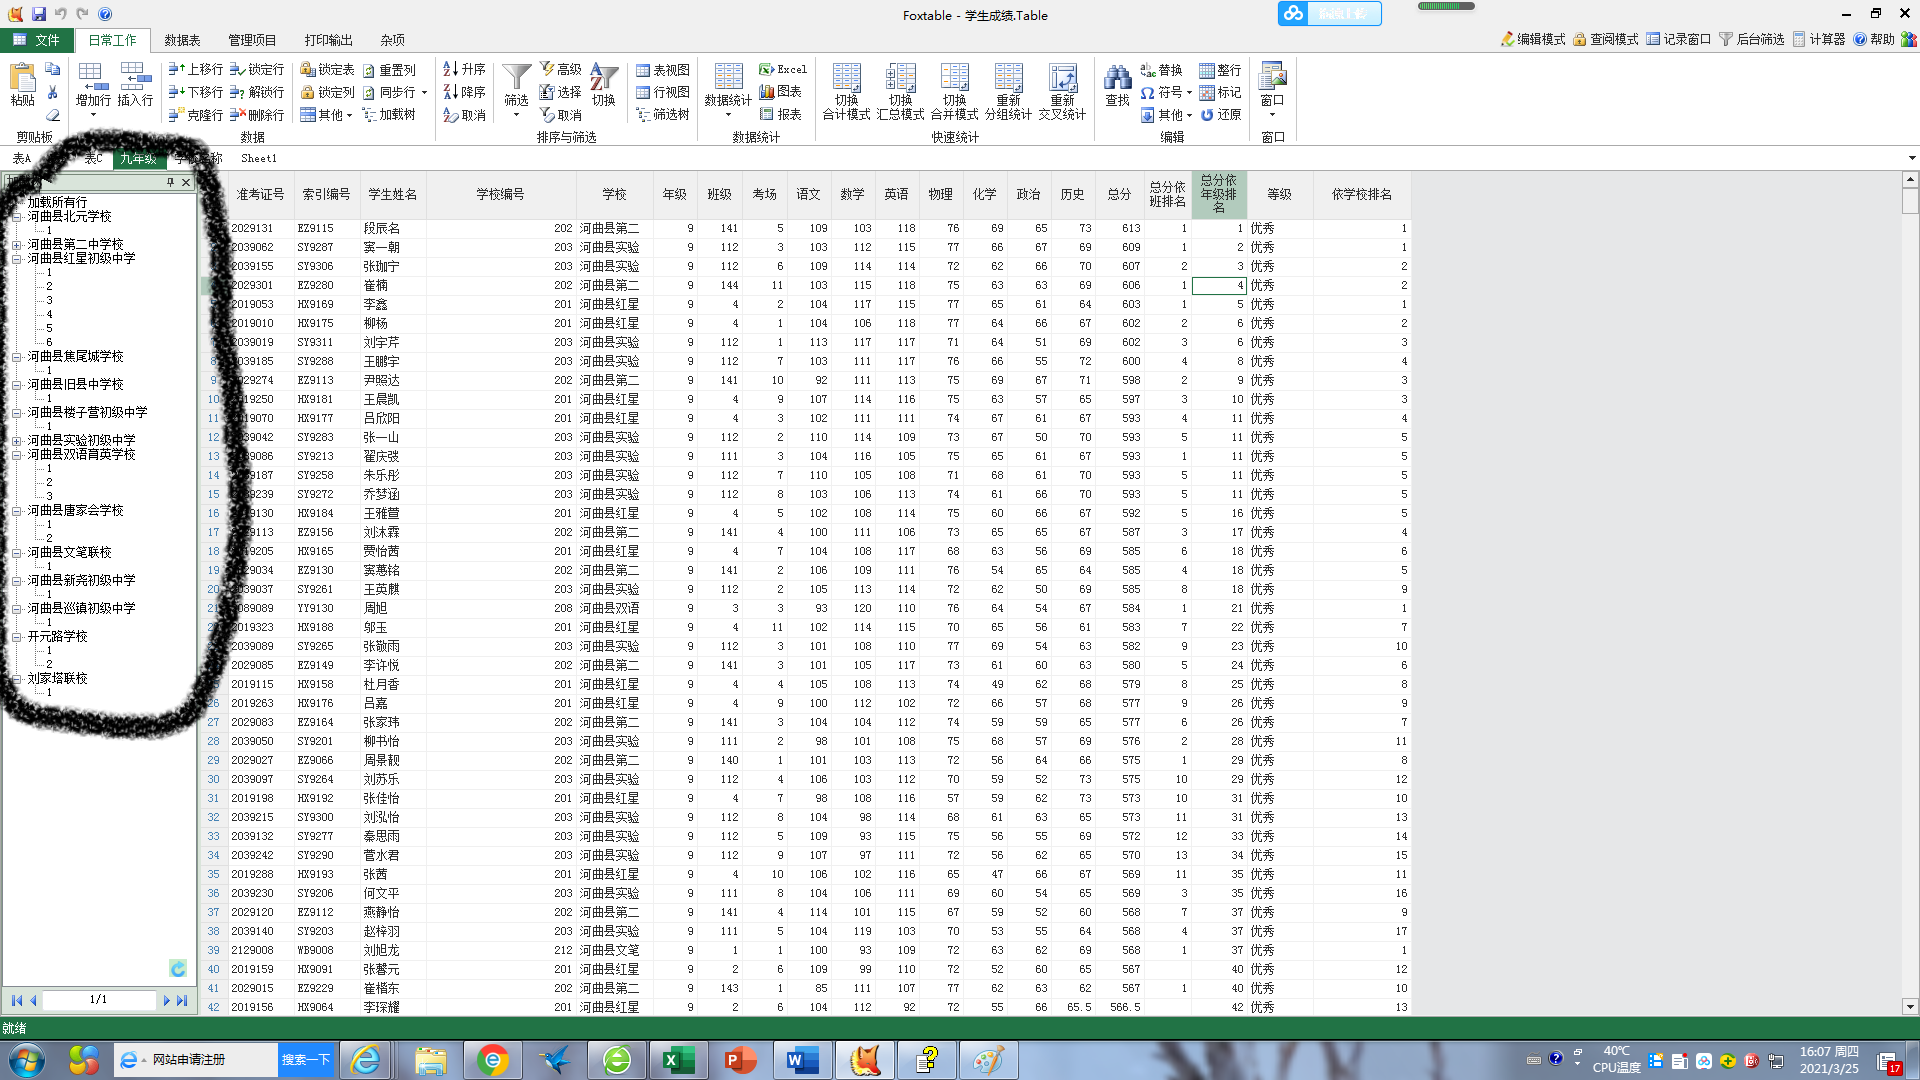Click Excel export button
Image resolution: width=1920 pixels, height=1080 pixels.
pos(783,69)
